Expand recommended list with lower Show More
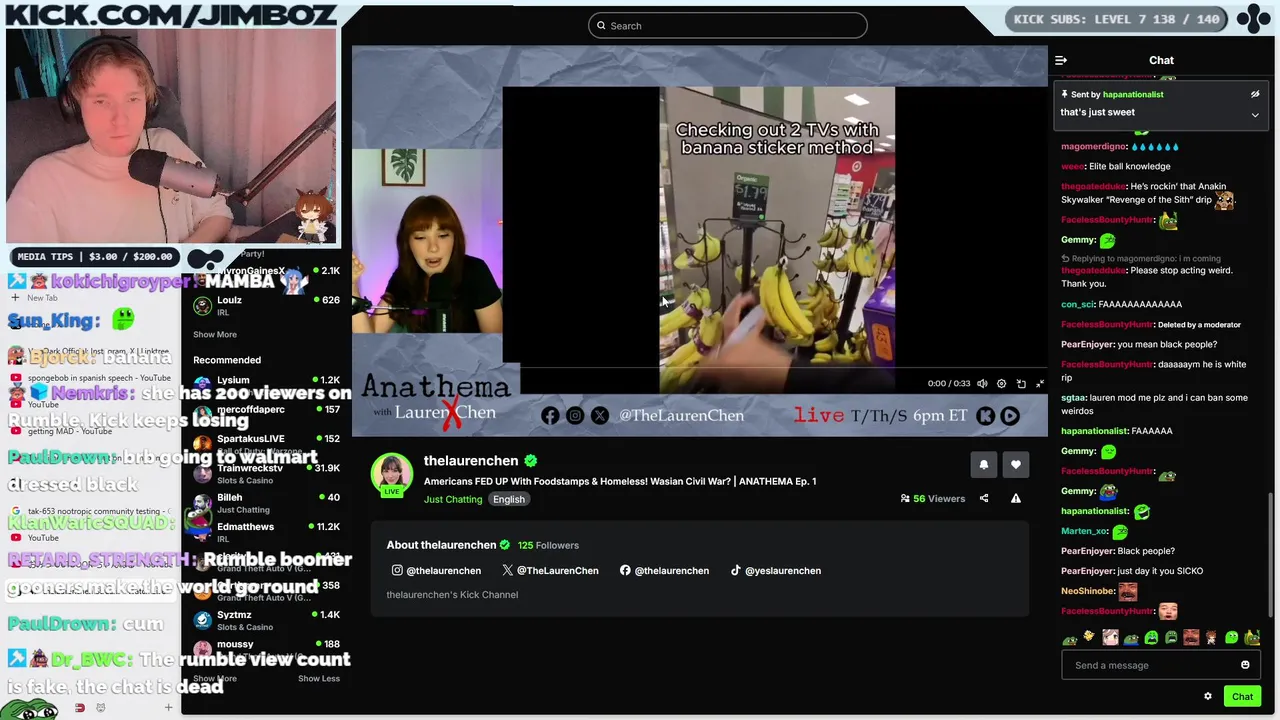 tap(215, 679)
